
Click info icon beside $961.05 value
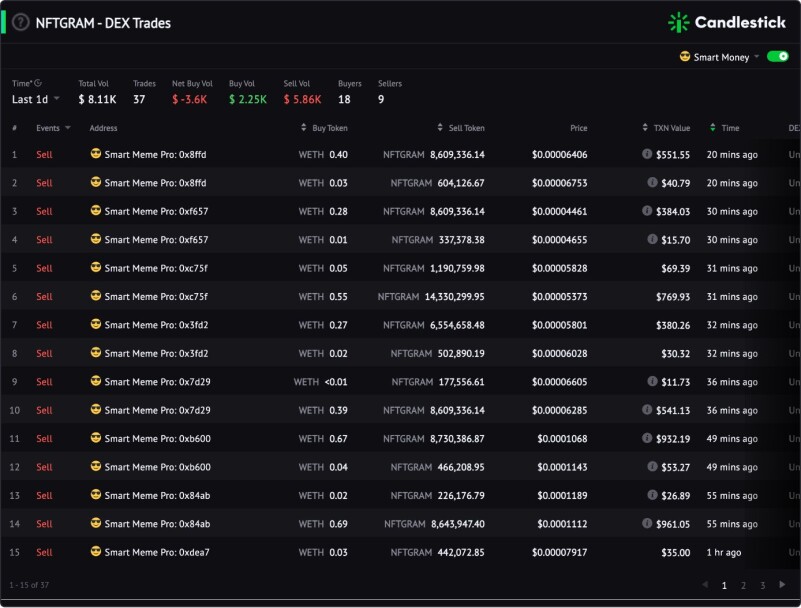(x=647, y=523)
